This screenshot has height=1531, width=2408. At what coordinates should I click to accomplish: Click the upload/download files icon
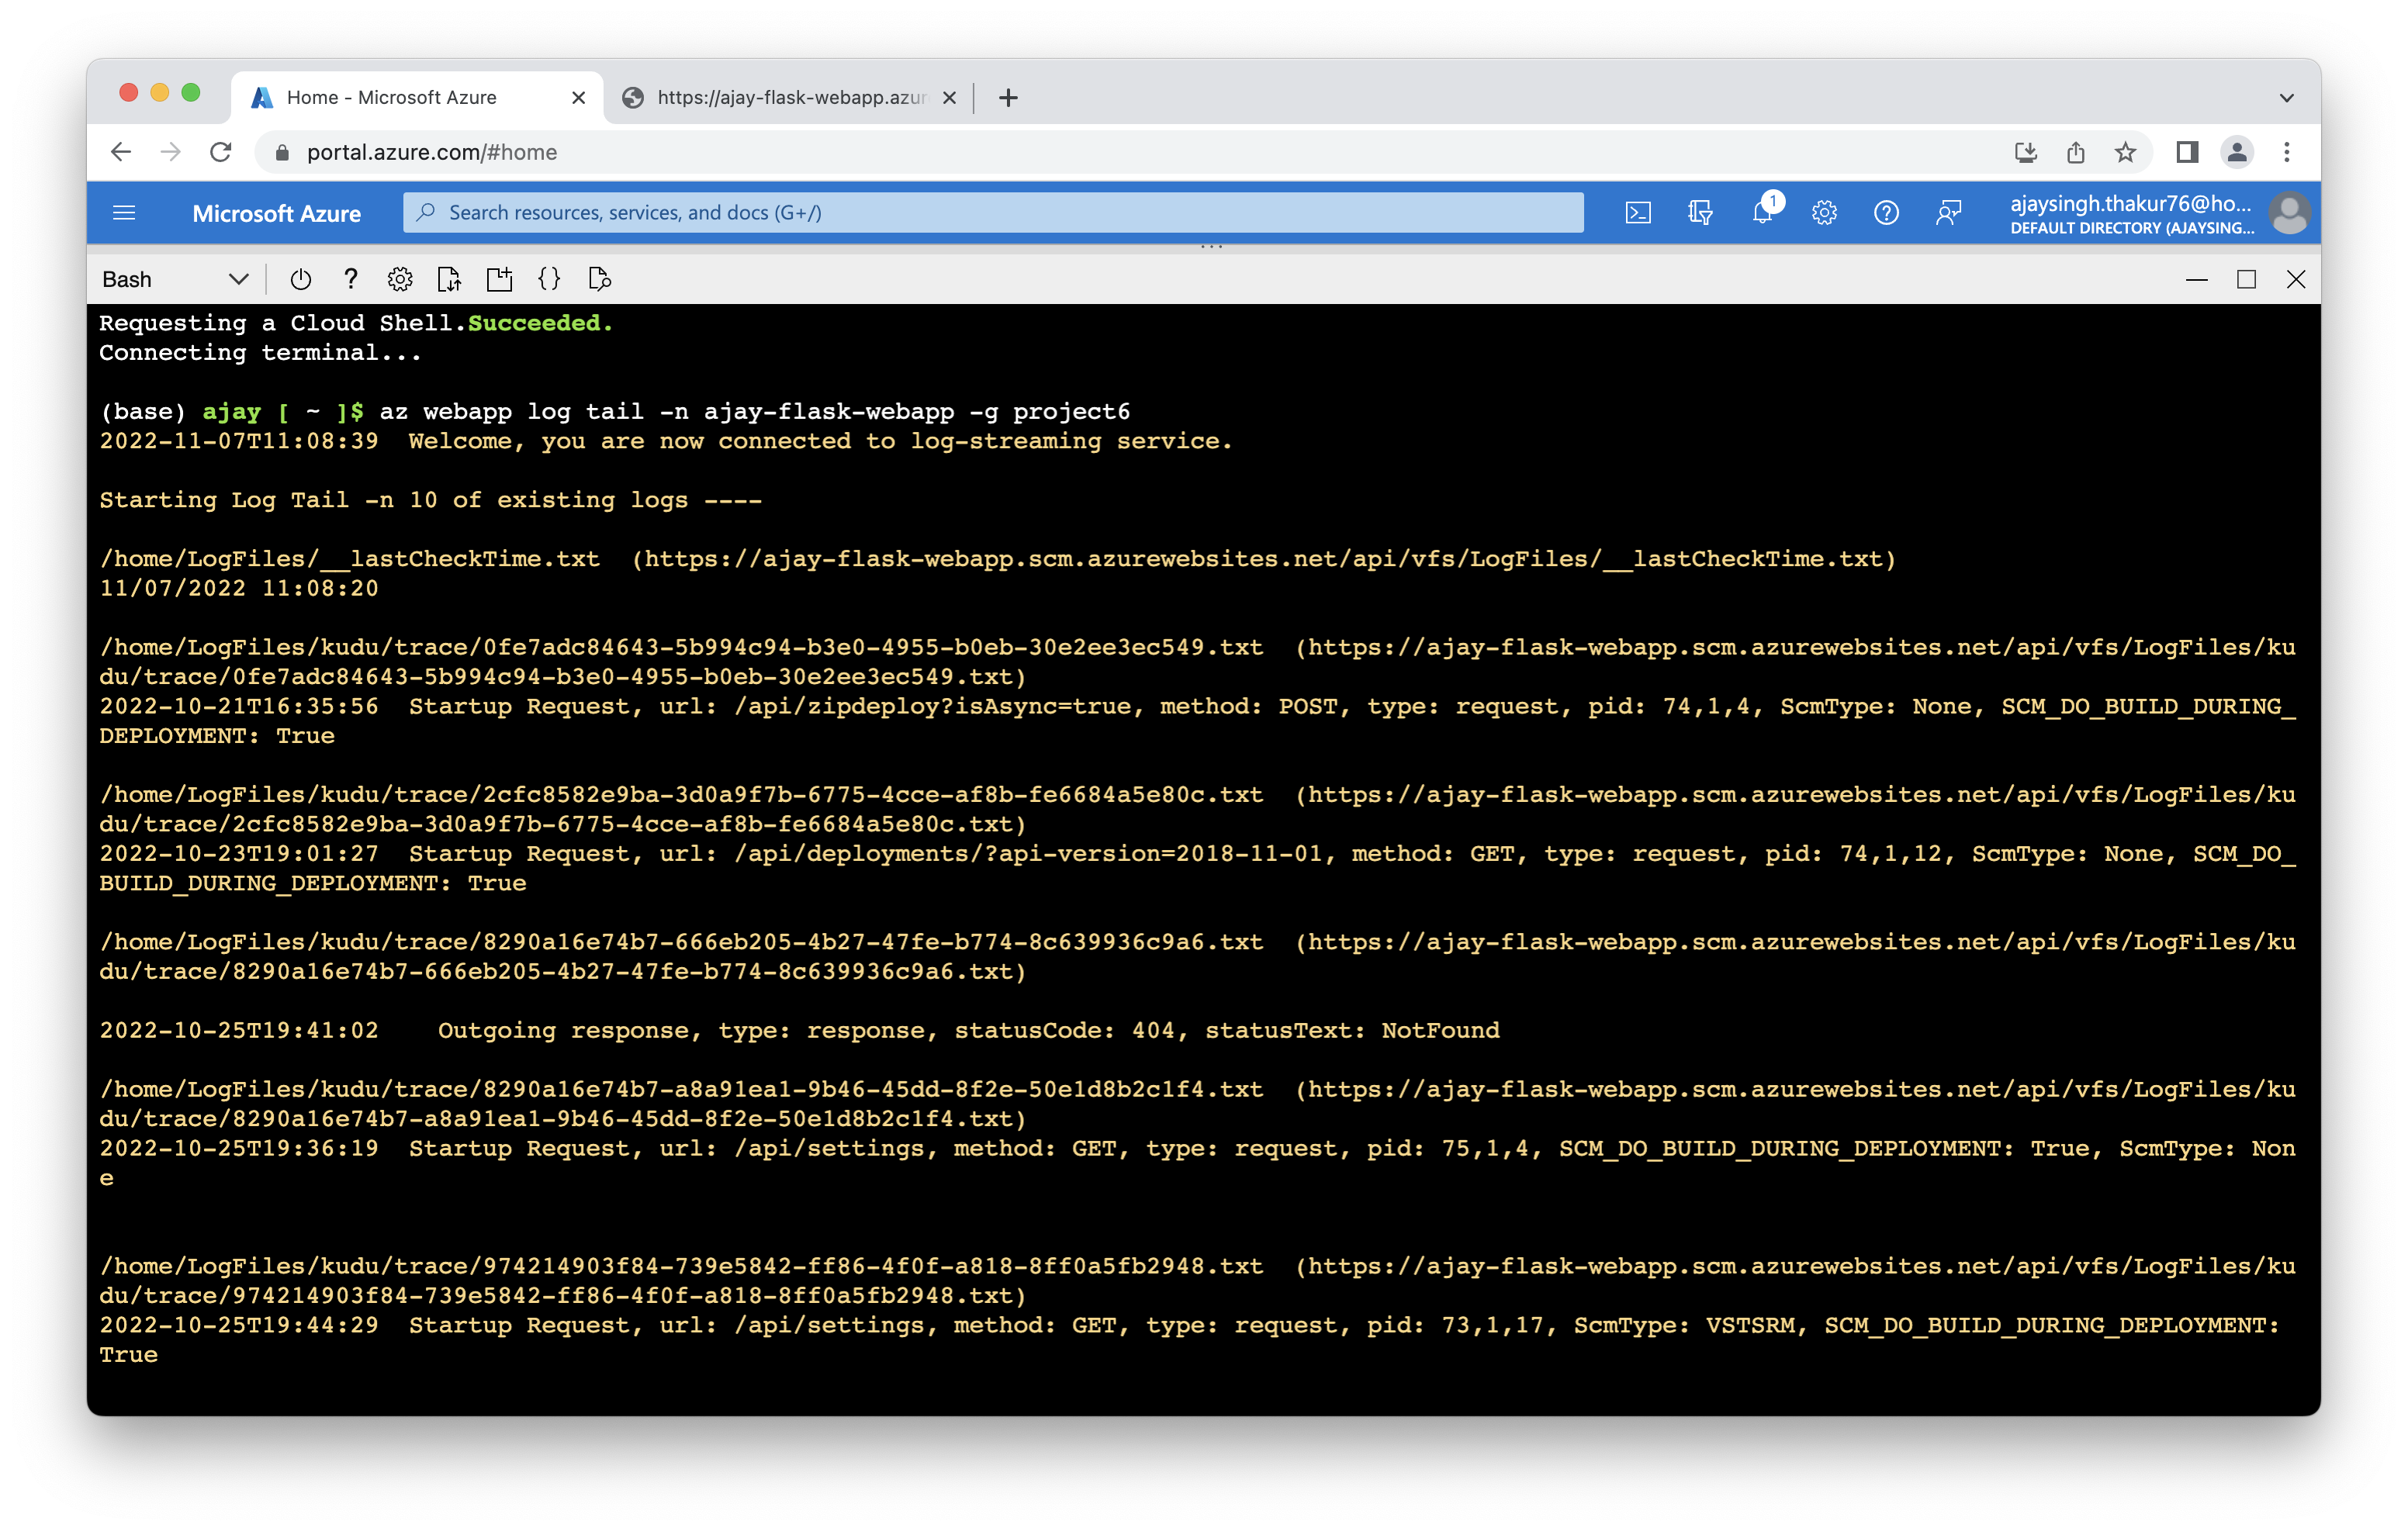449,279
